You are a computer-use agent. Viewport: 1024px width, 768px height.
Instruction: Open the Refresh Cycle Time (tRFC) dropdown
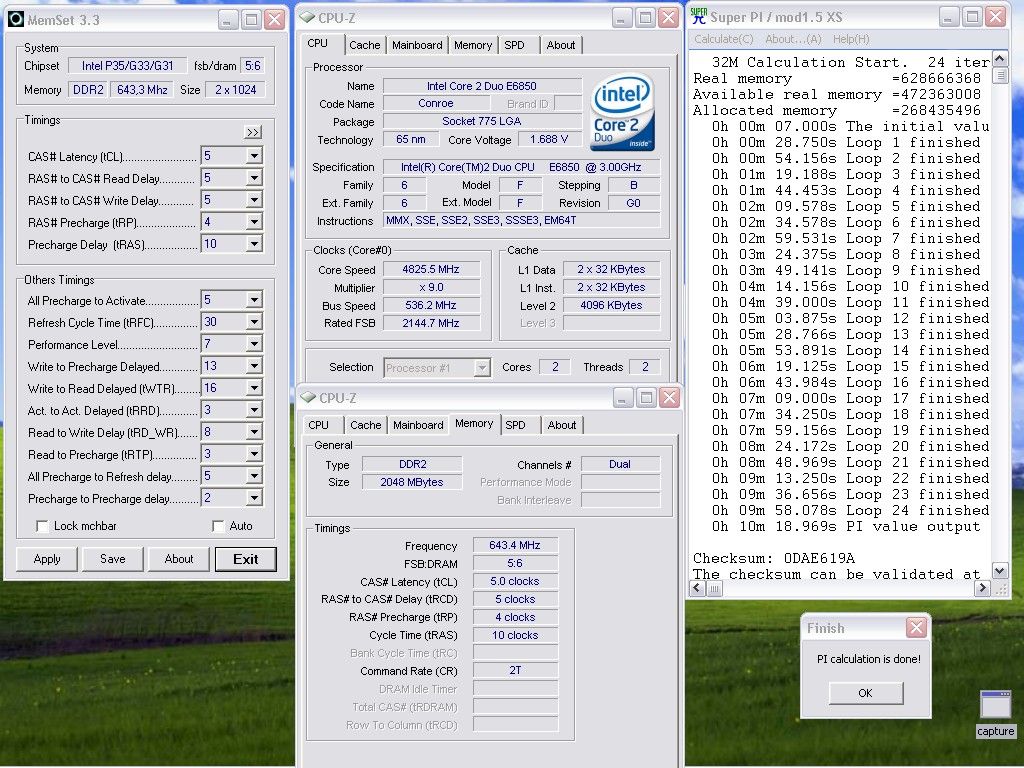click(254, 322)
